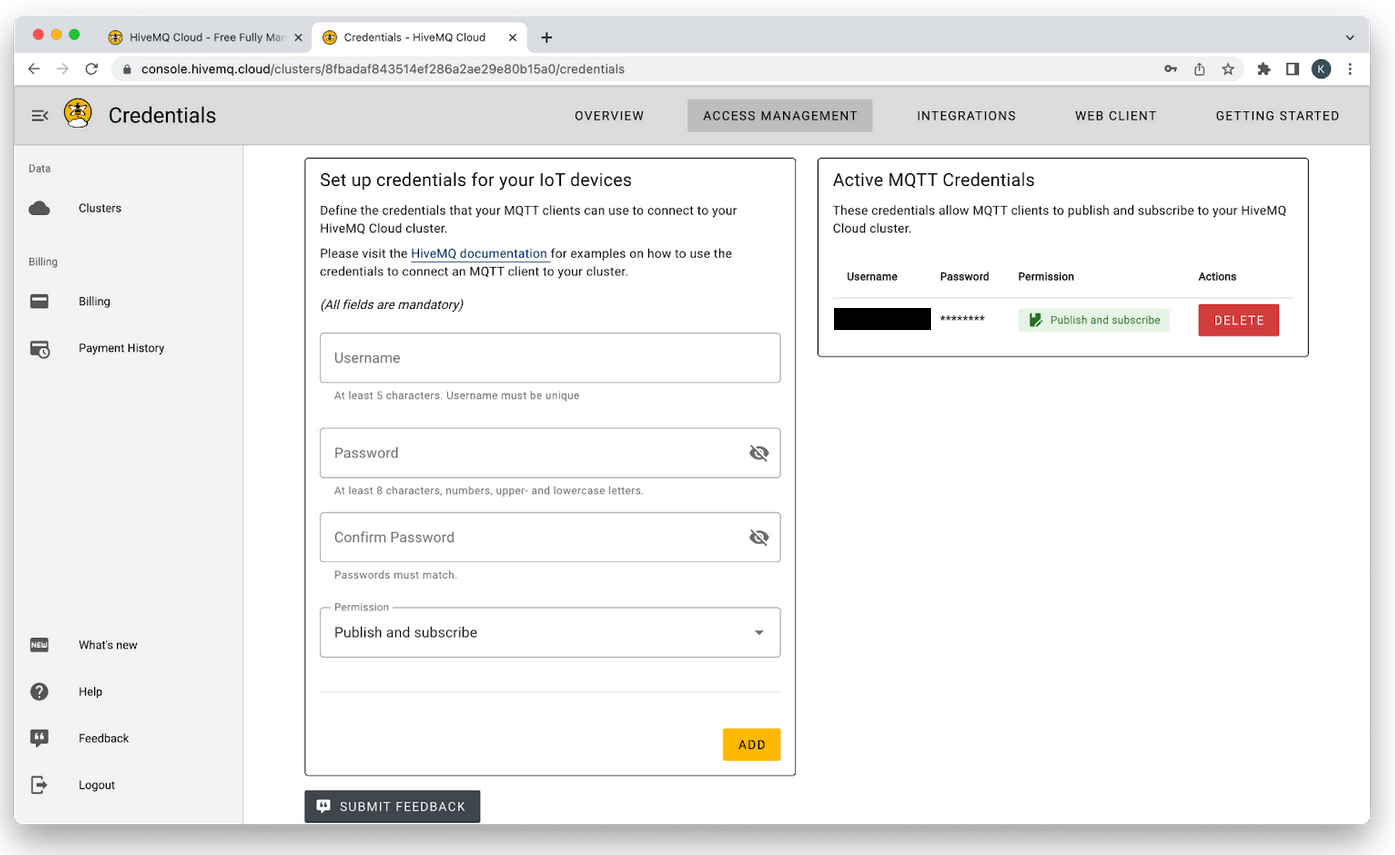Show the Password field contents
The image size is (1395, 855).
click(759, 452)
